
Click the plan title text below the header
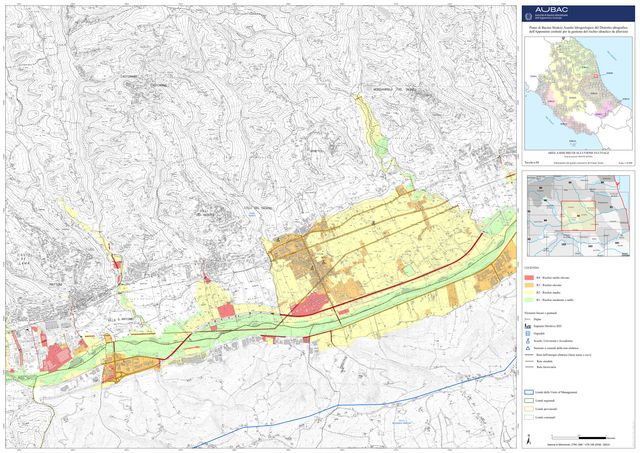[578, 29]
